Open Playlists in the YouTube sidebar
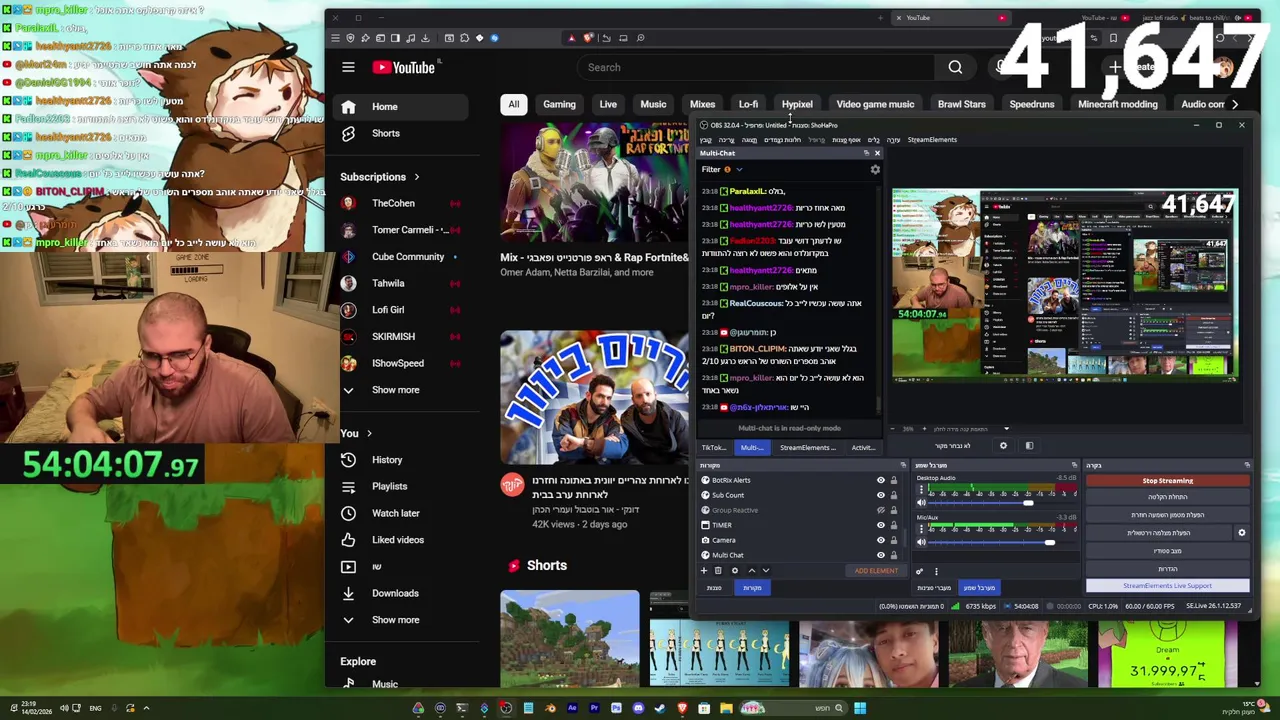 pos(389,487)
